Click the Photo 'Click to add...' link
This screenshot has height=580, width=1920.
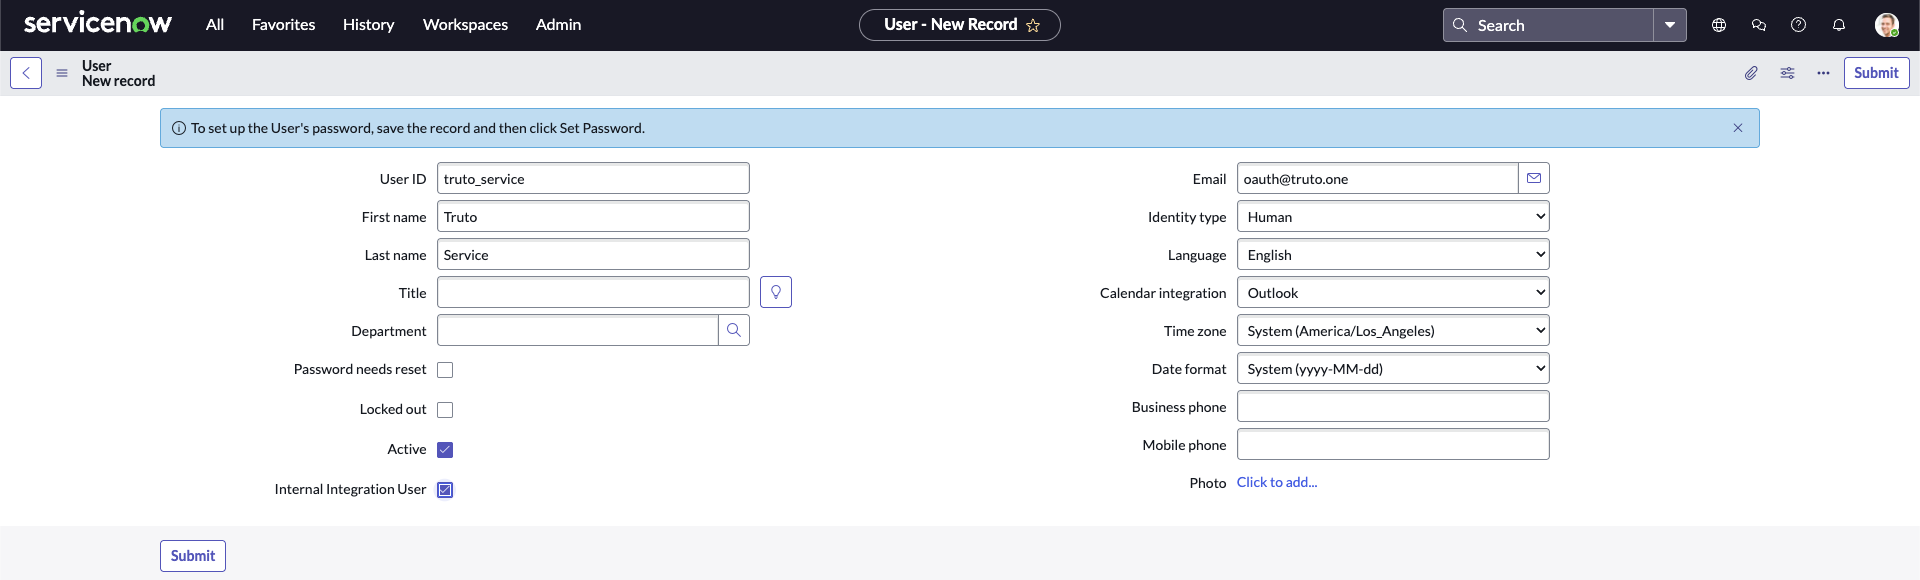coord(1277,482)
